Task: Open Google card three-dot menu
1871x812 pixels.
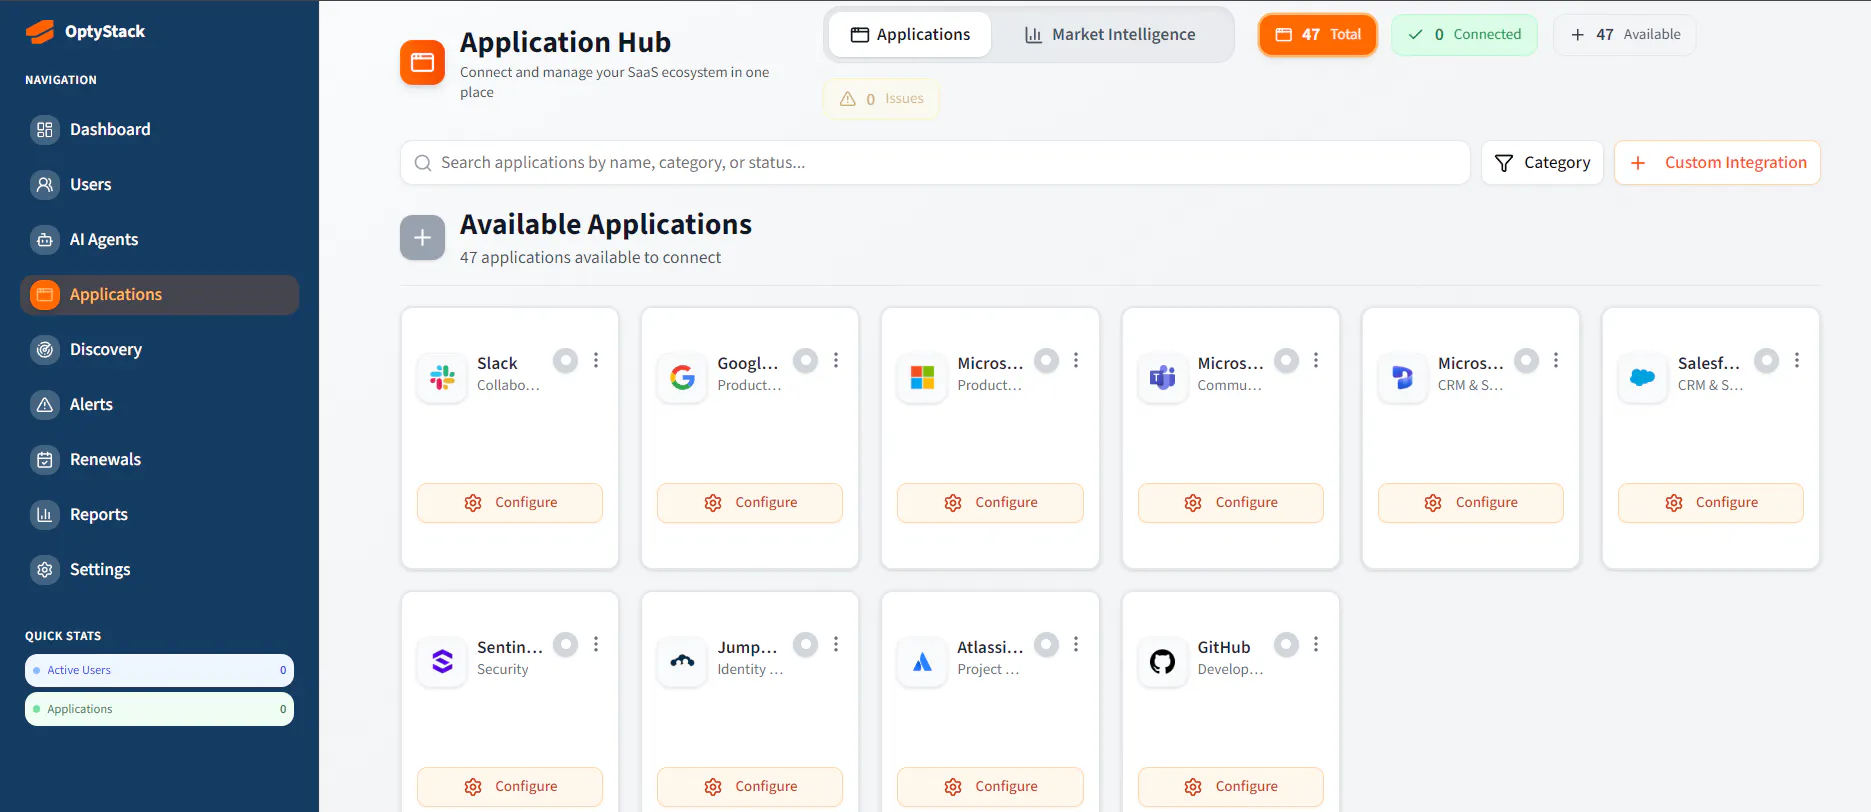Action: point(836,360)
